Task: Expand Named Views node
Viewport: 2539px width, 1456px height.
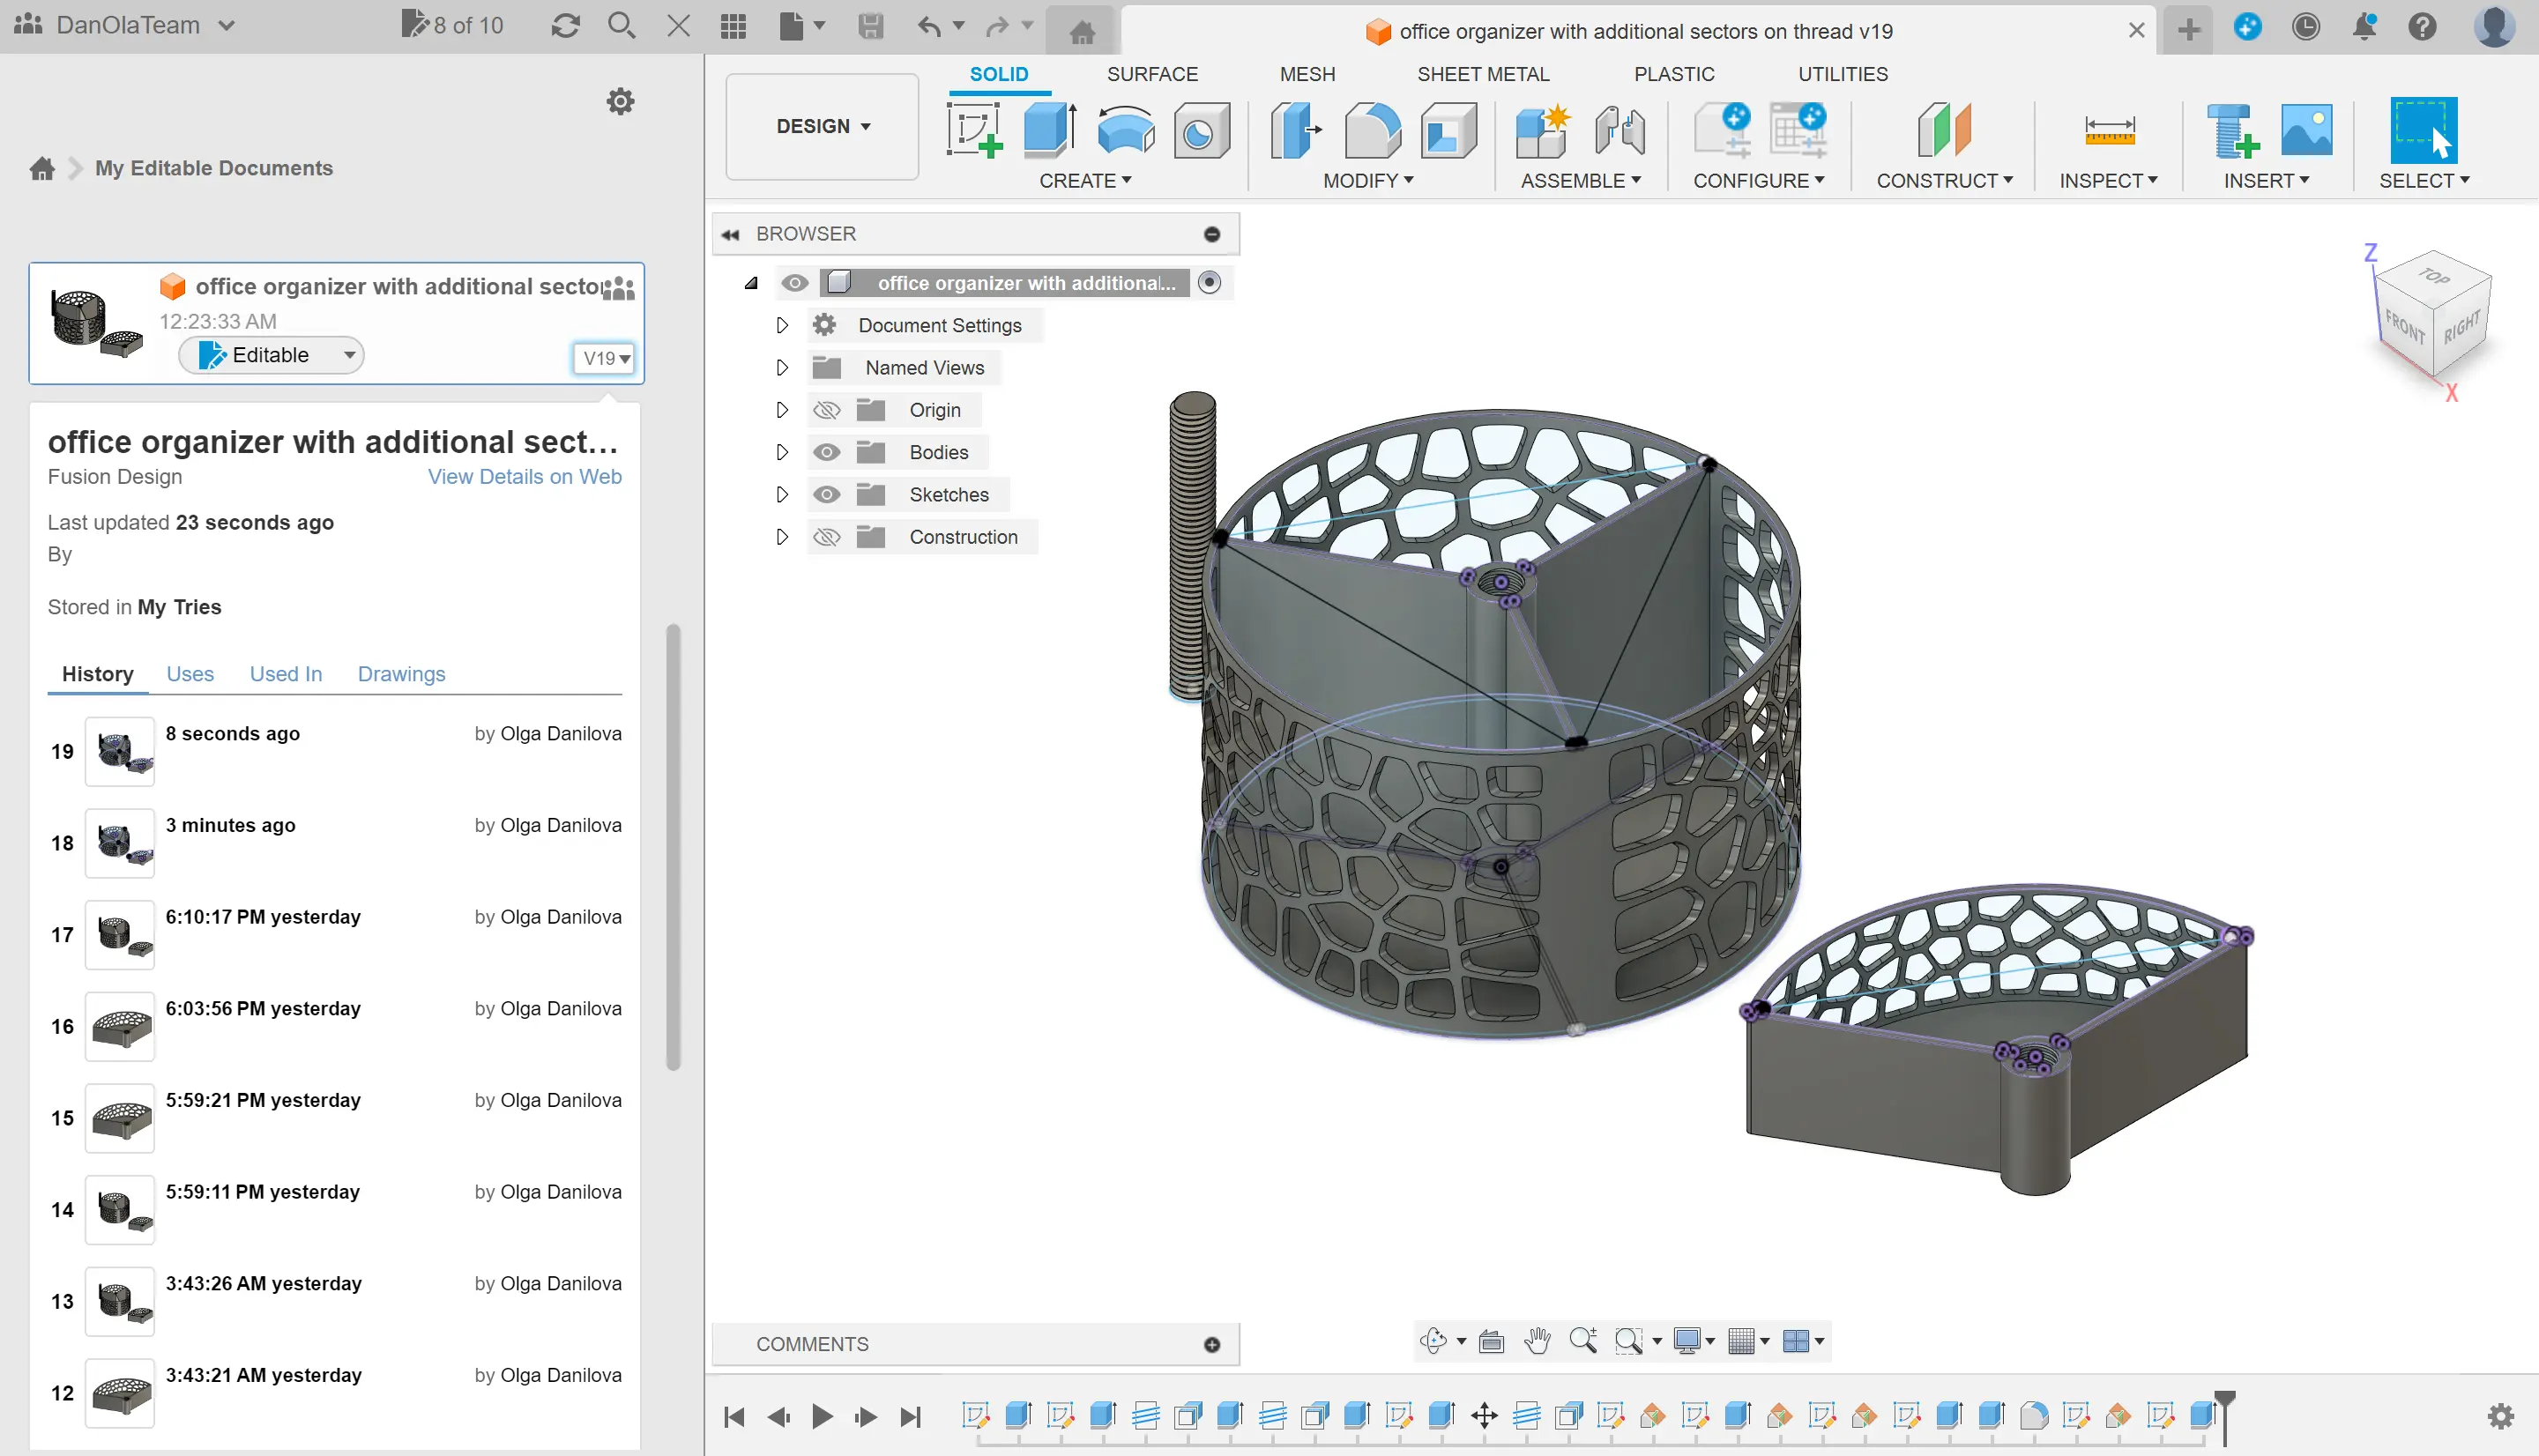Action: 782,368
